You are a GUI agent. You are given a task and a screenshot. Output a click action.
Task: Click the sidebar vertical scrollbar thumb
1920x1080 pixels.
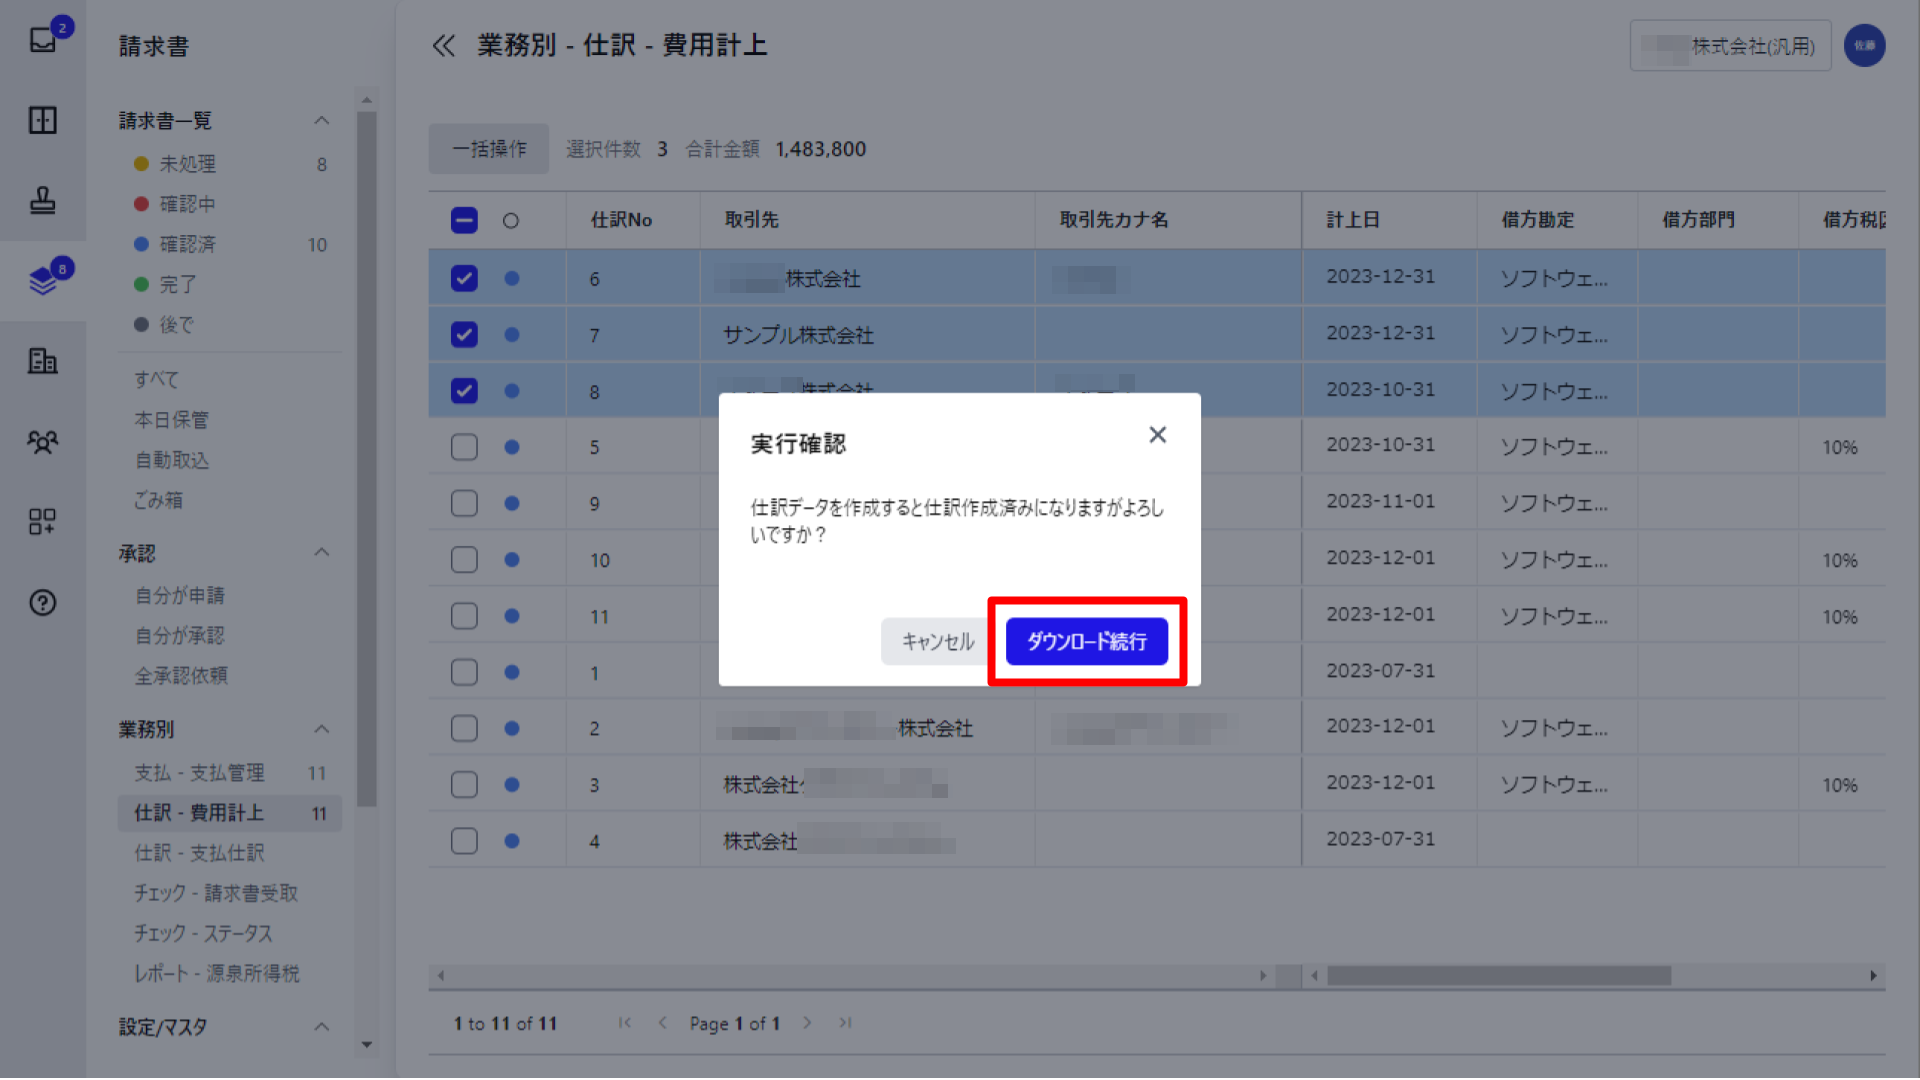point(367,458)
